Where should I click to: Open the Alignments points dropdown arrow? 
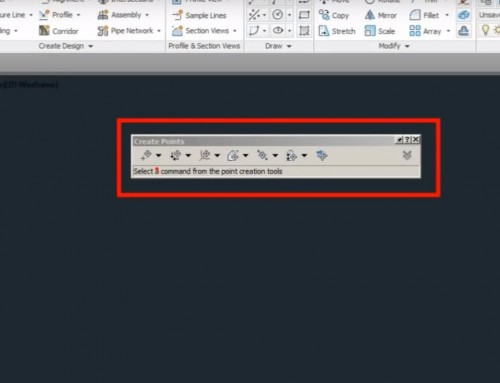point(217,155)
